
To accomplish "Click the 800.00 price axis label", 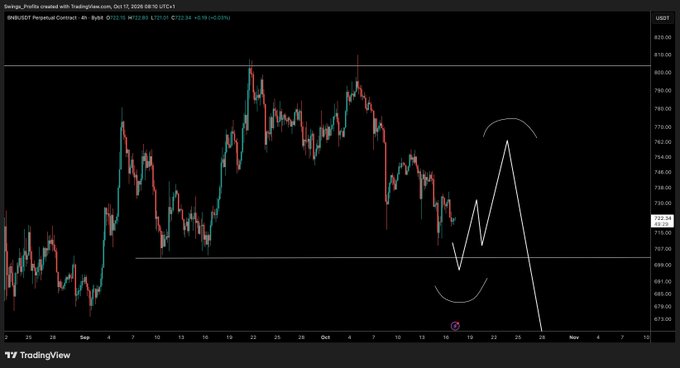I will pos(662,73).
